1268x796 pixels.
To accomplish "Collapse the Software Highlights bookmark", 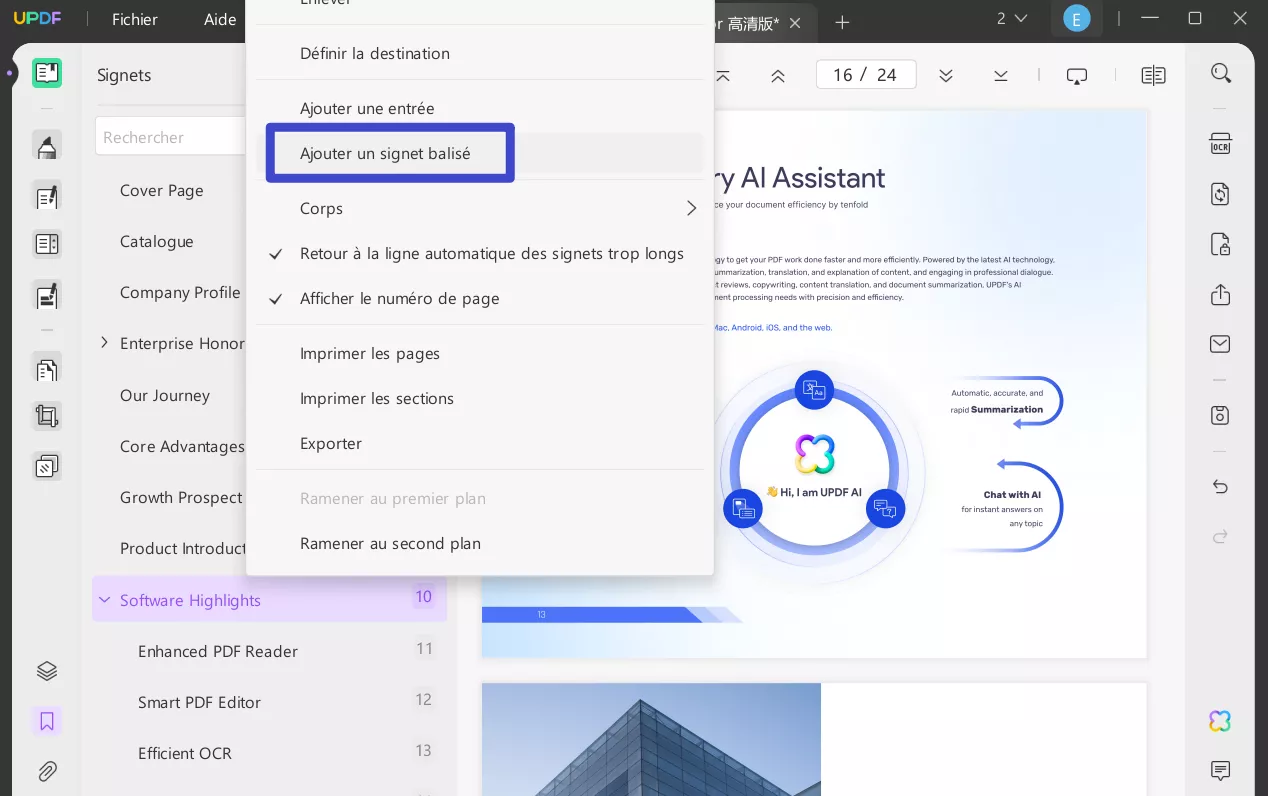I will point(104,600).
